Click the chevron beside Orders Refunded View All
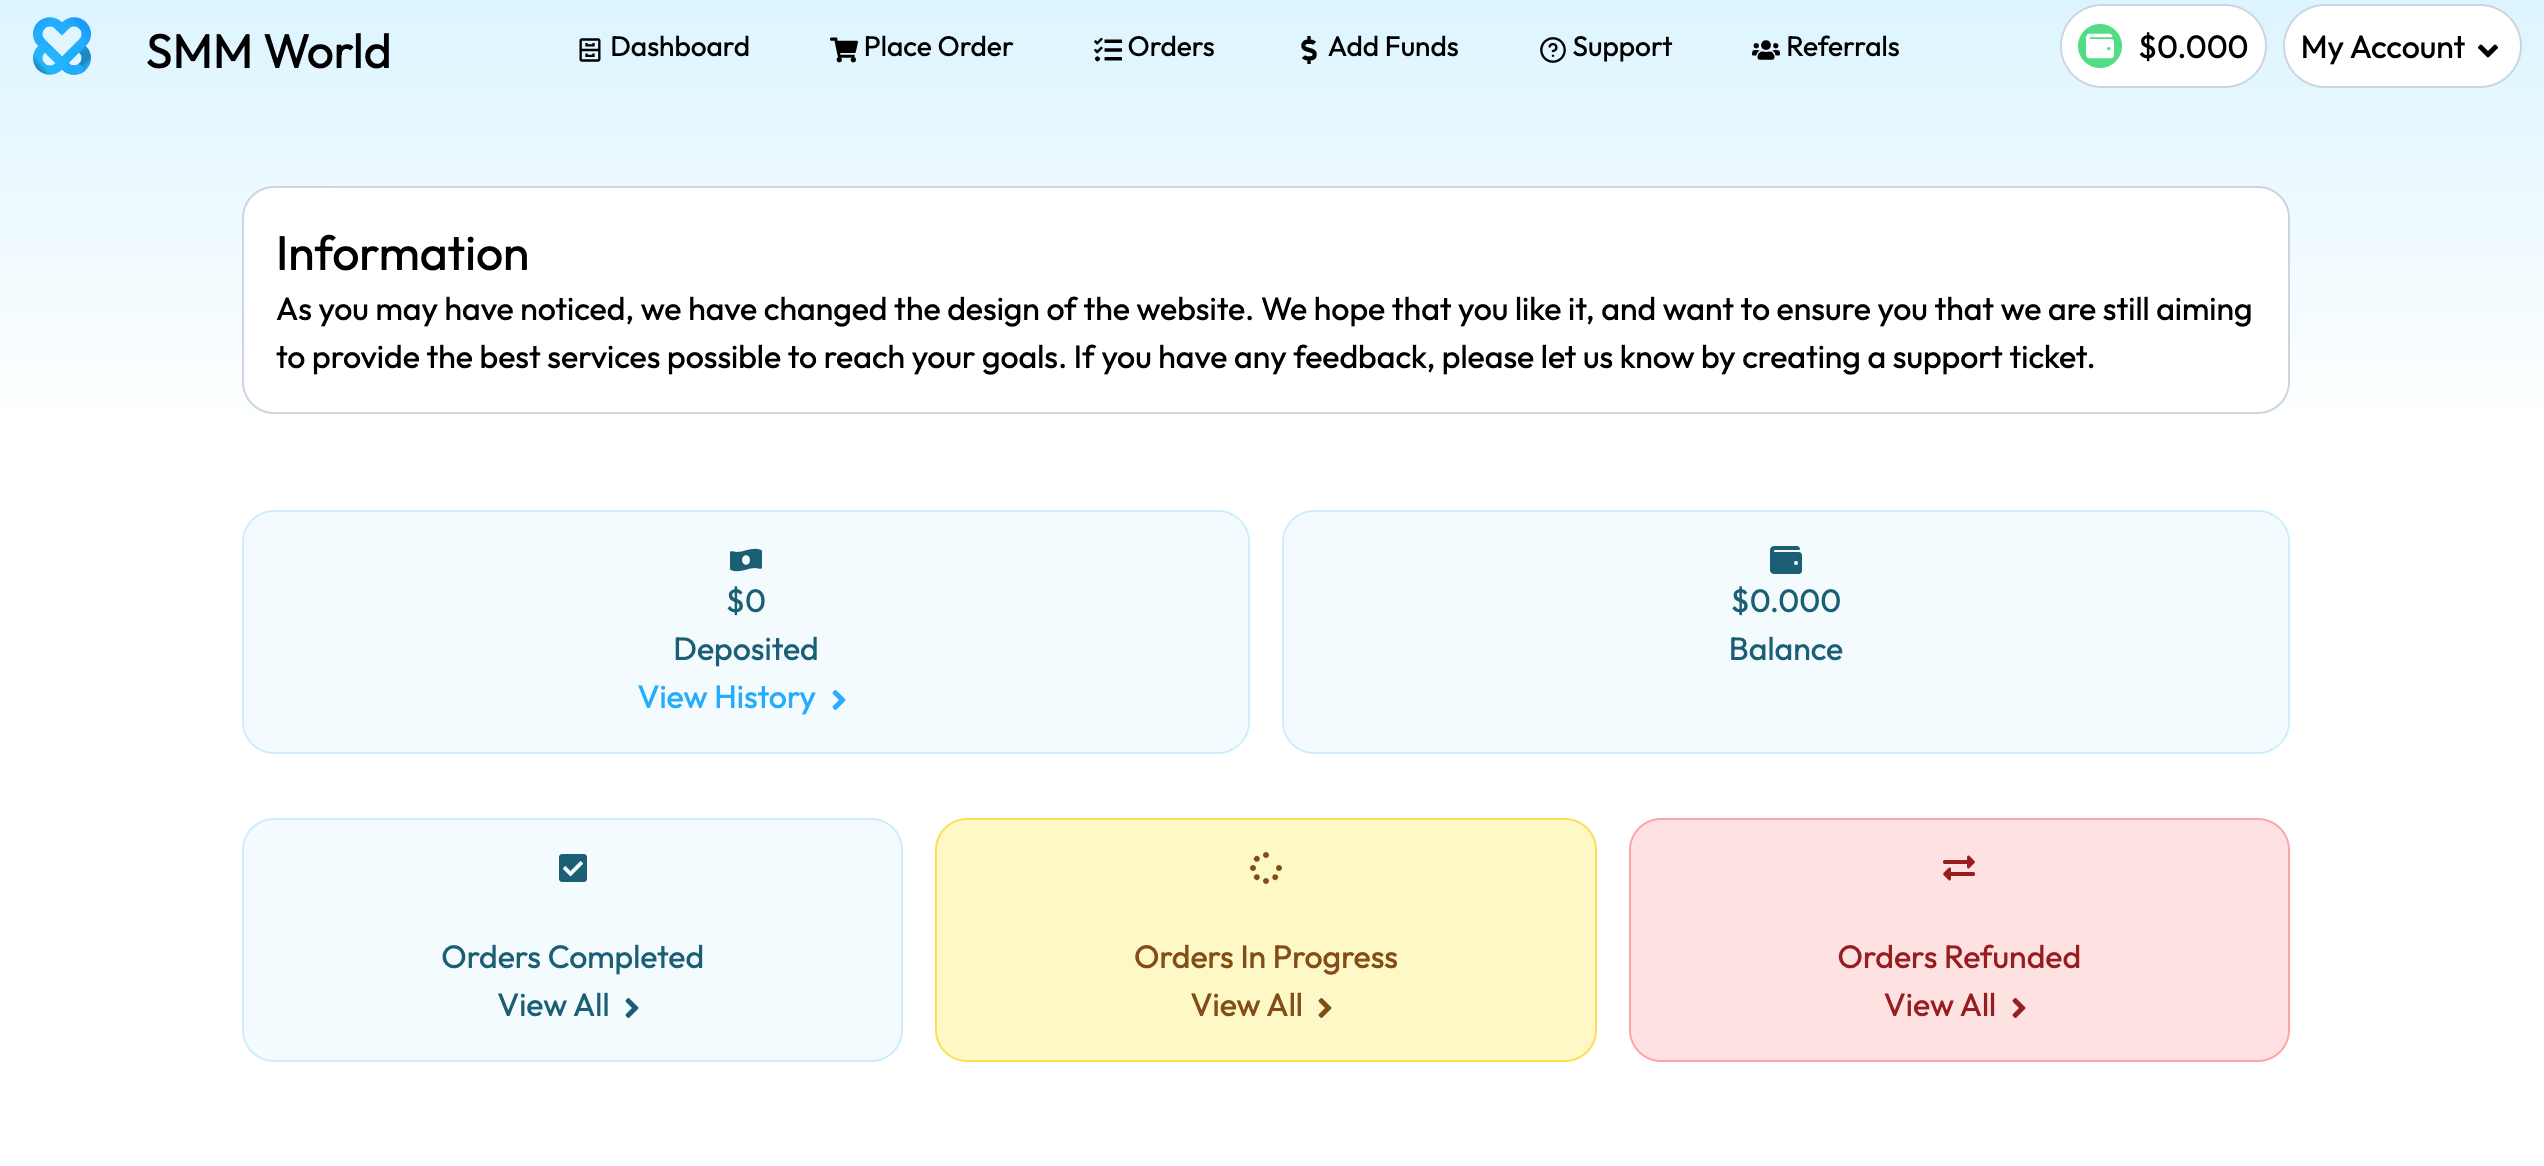The image size is (2544, 1166). (2019, 1007)
